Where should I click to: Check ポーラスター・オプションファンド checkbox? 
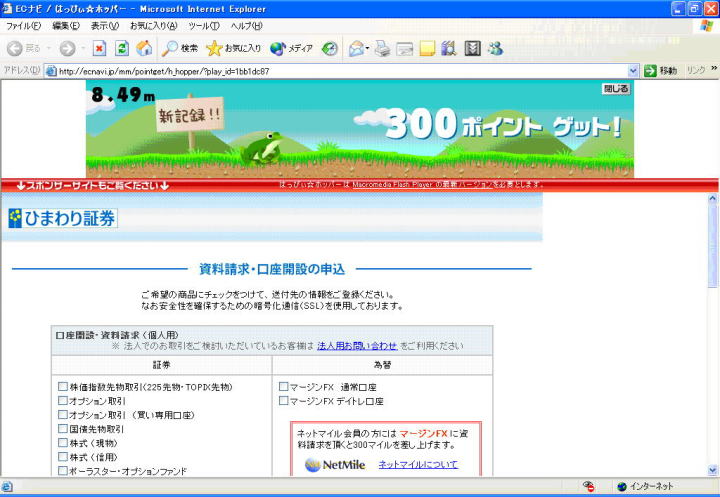[63, 471]
